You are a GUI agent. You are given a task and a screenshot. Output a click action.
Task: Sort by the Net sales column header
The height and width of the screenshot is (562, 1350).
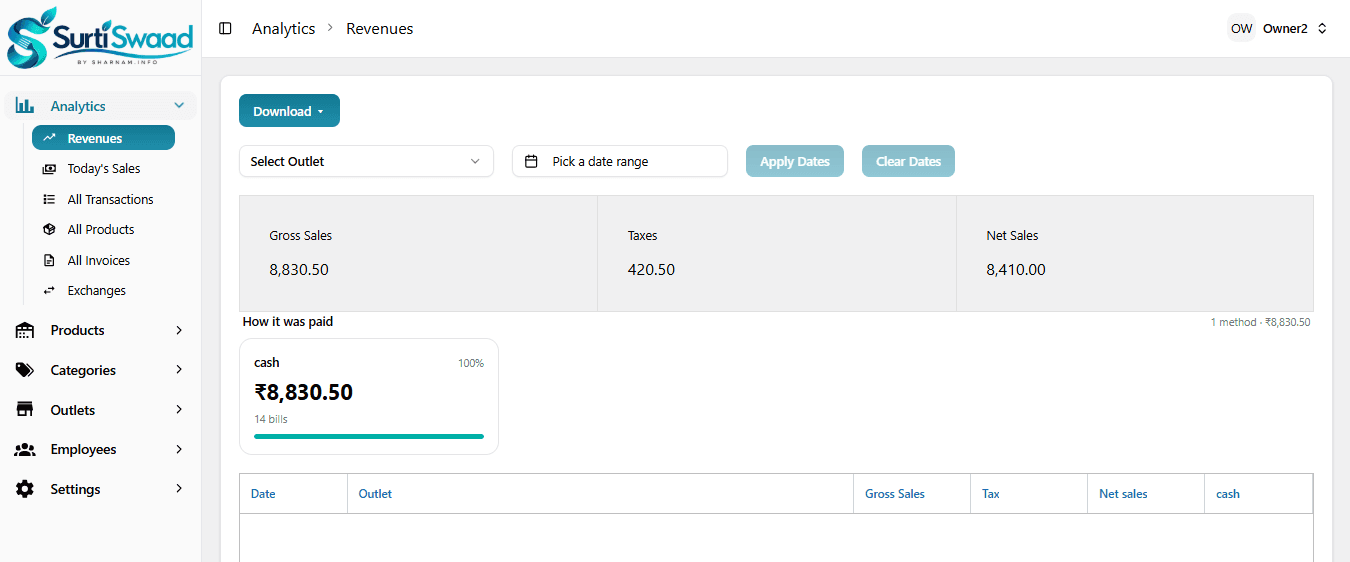pyautogui.click(x=1146, y=494)
